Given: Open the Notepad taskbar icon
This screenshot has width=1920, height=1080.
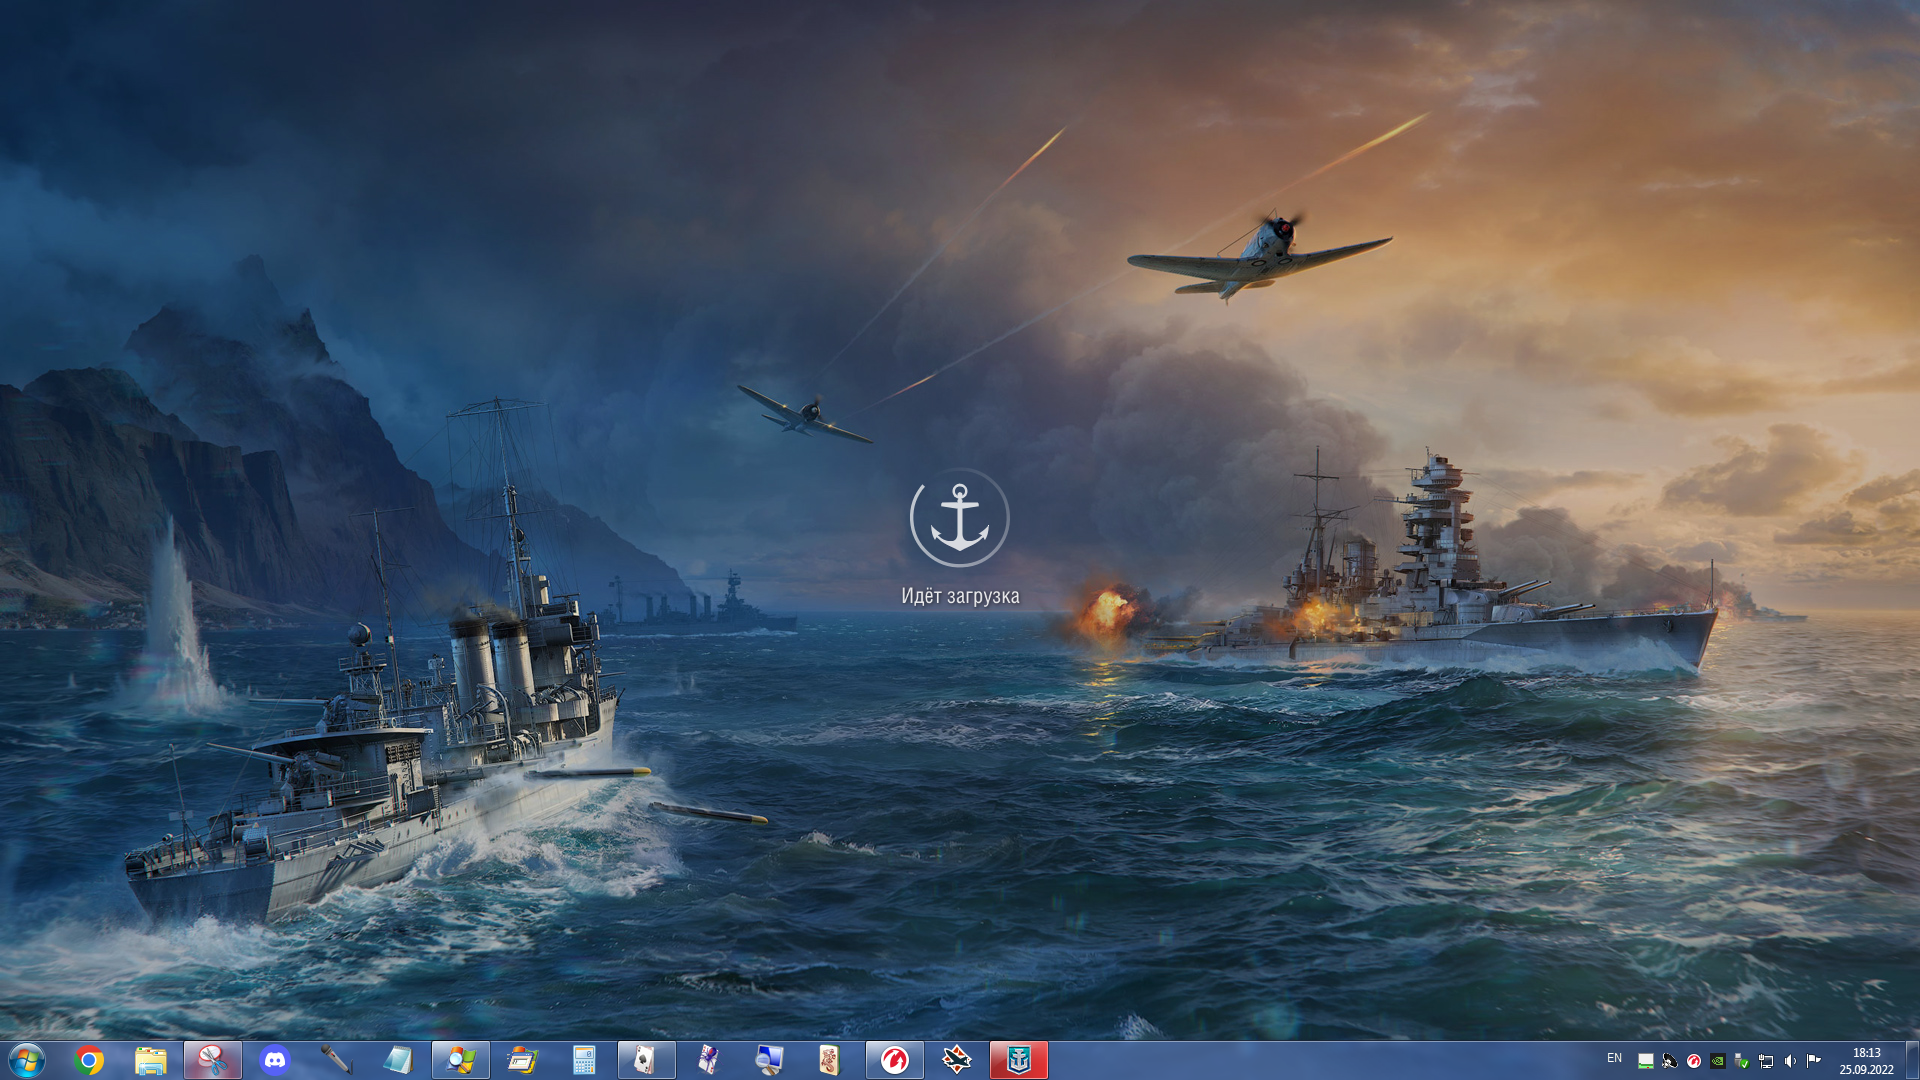Looking at the screenshot, I should point(399,1060).
